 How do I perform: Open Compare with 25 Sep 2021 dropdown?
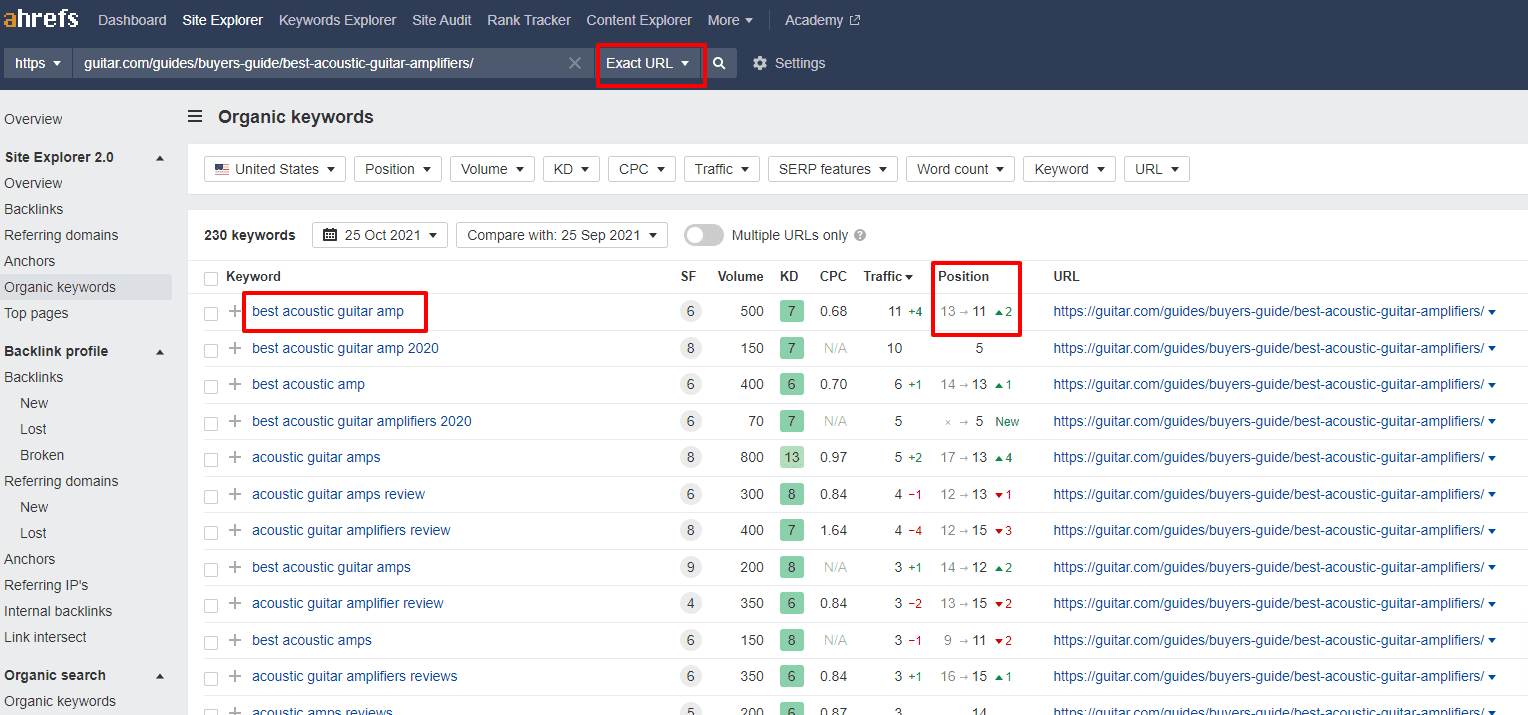click(562, 235)
